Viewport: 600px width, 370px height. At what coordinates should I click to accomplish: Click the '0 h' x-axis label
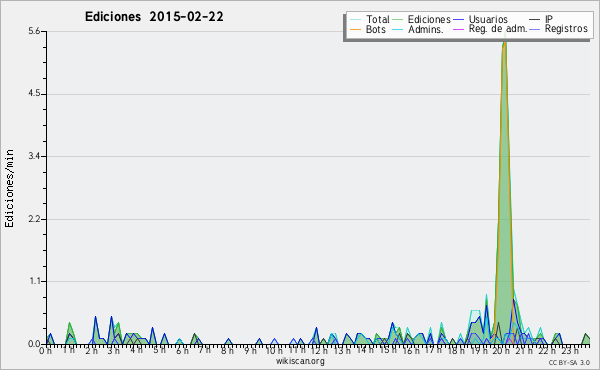pyautogui.click(x=46, y=351)
